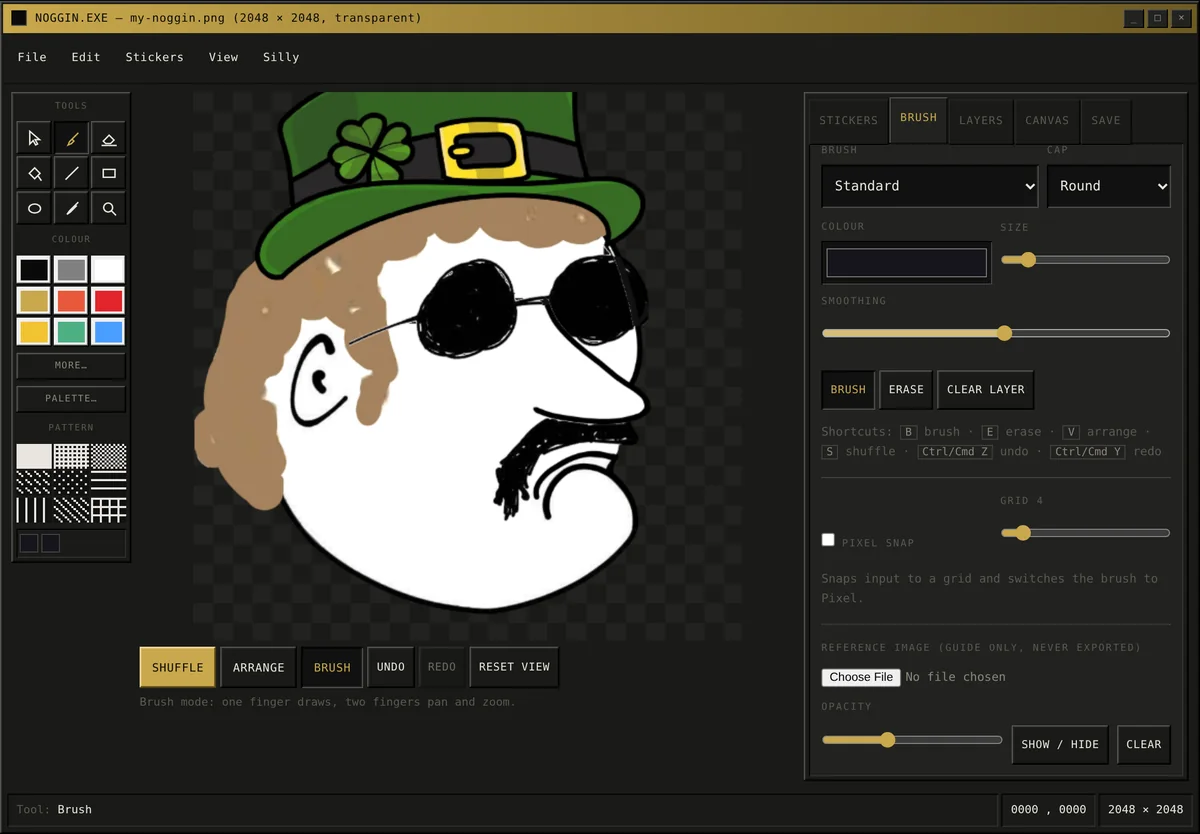Choose the white colour swatch
Screen dimensions: 1200x834
(108, 269)
